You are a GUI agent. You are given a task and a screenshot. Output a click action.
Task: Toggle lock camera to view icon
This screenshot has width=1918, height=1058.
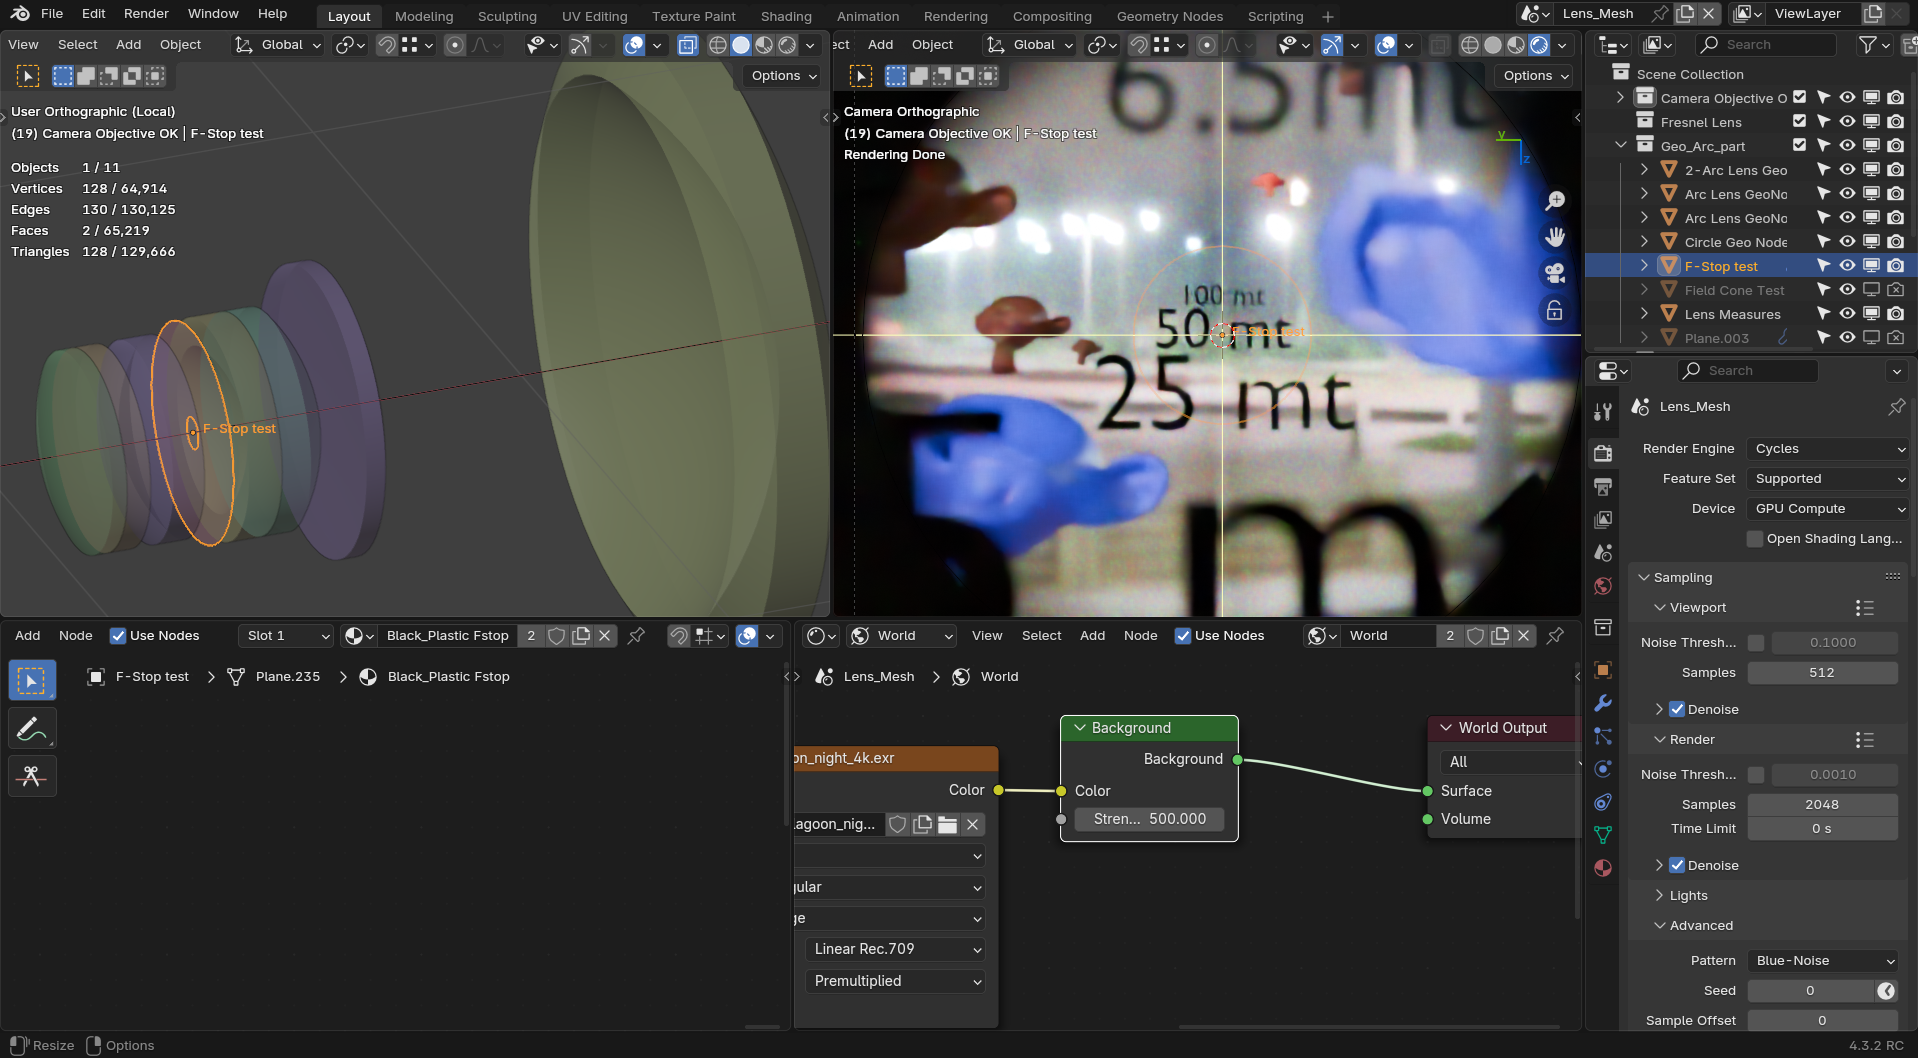(x=1555, y=310)
